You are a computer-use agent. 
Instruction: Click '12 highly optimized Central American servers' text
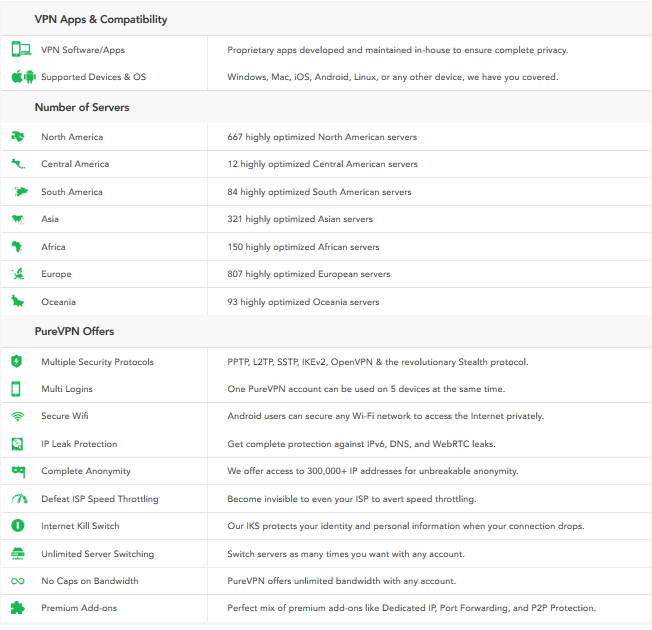click(x=322, y=164)
